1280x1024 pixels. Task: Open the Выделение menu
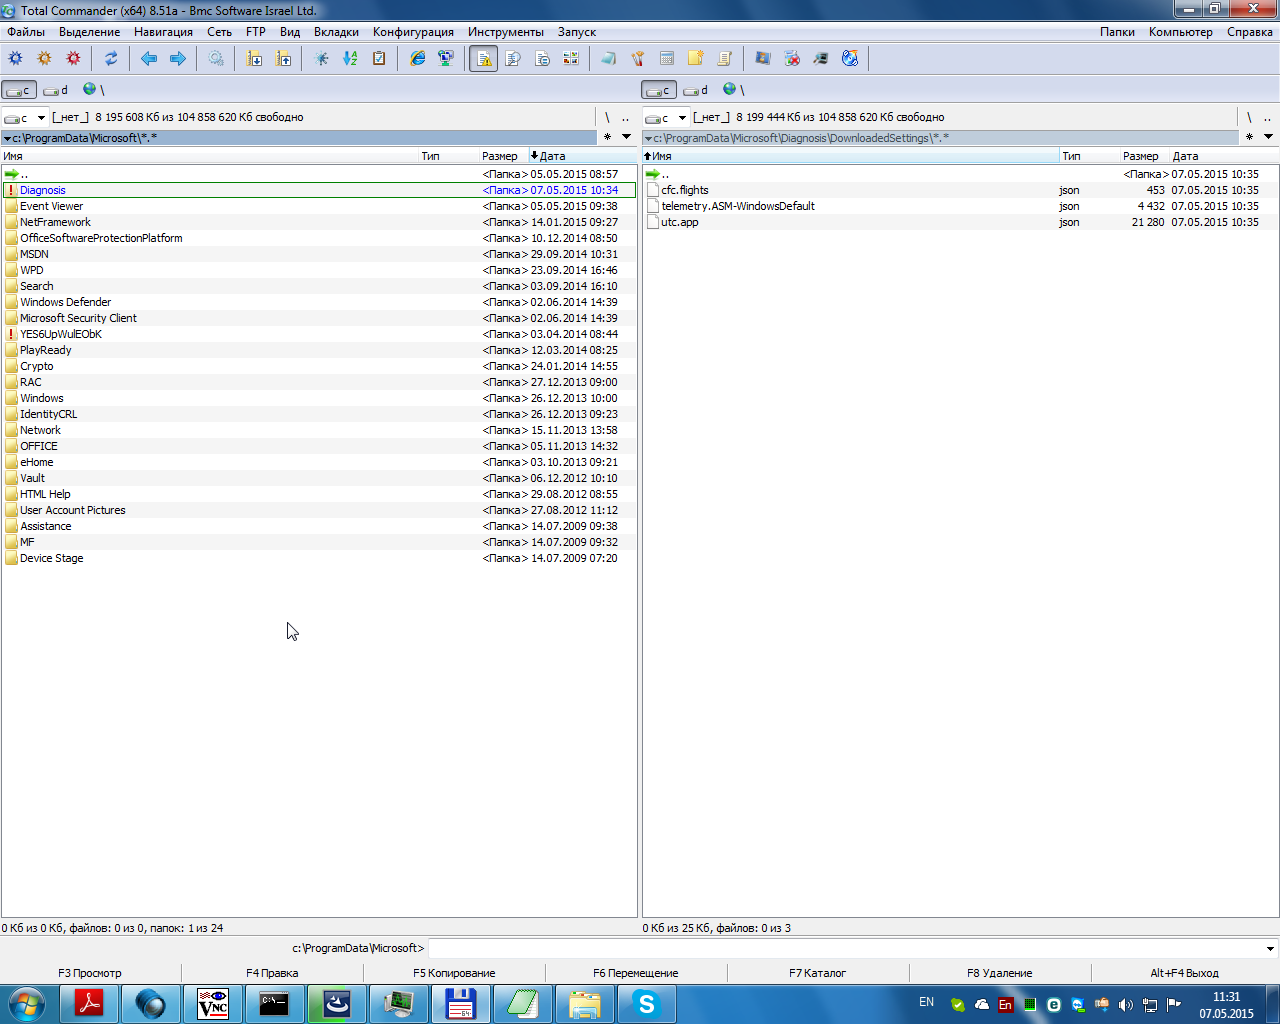point(90,32)
